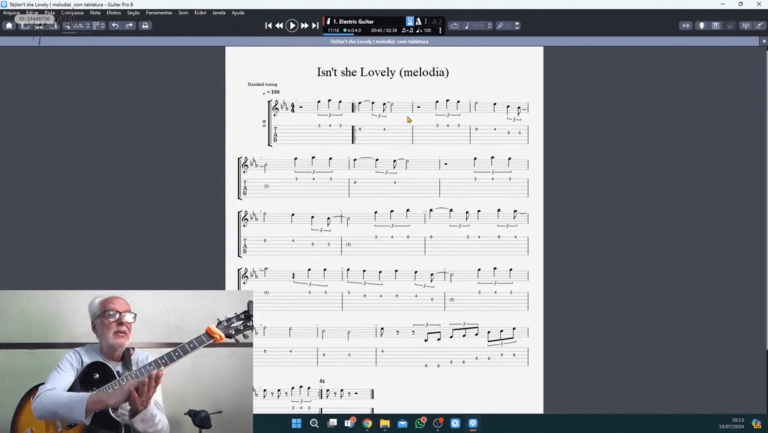The height and width of the screenshot is (433, 768).
Task: Show the drums instrument view
Action: point(730,25)
